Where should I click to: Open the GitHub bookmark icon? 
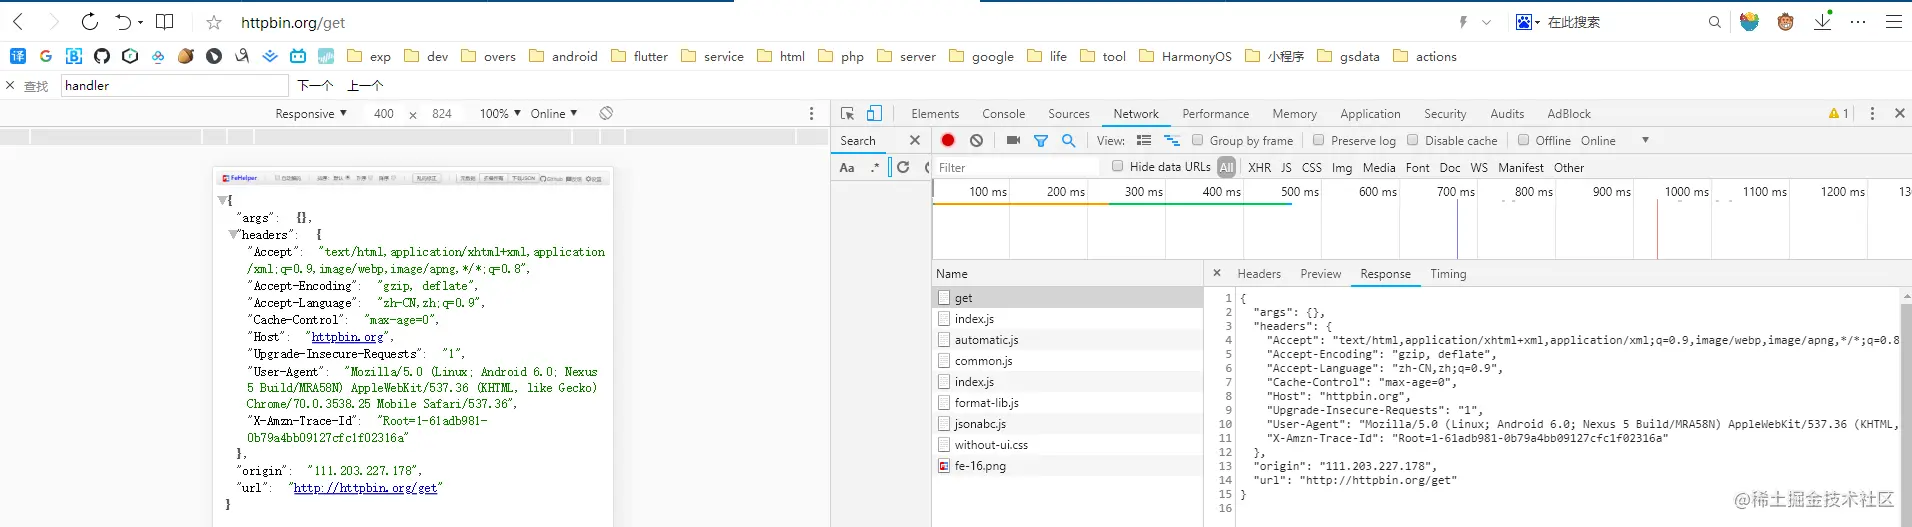pos(102,56)
